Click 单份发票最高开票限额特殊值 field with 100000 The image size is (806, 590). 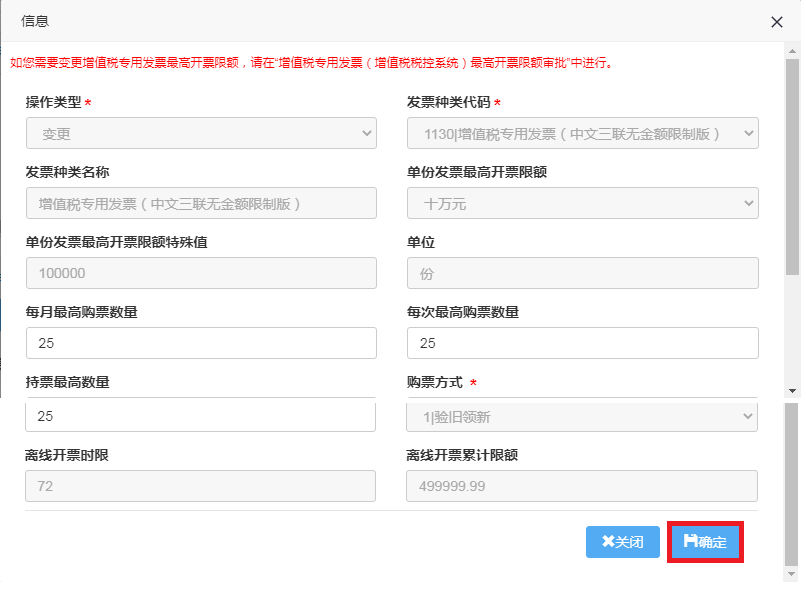pos(201,273)
